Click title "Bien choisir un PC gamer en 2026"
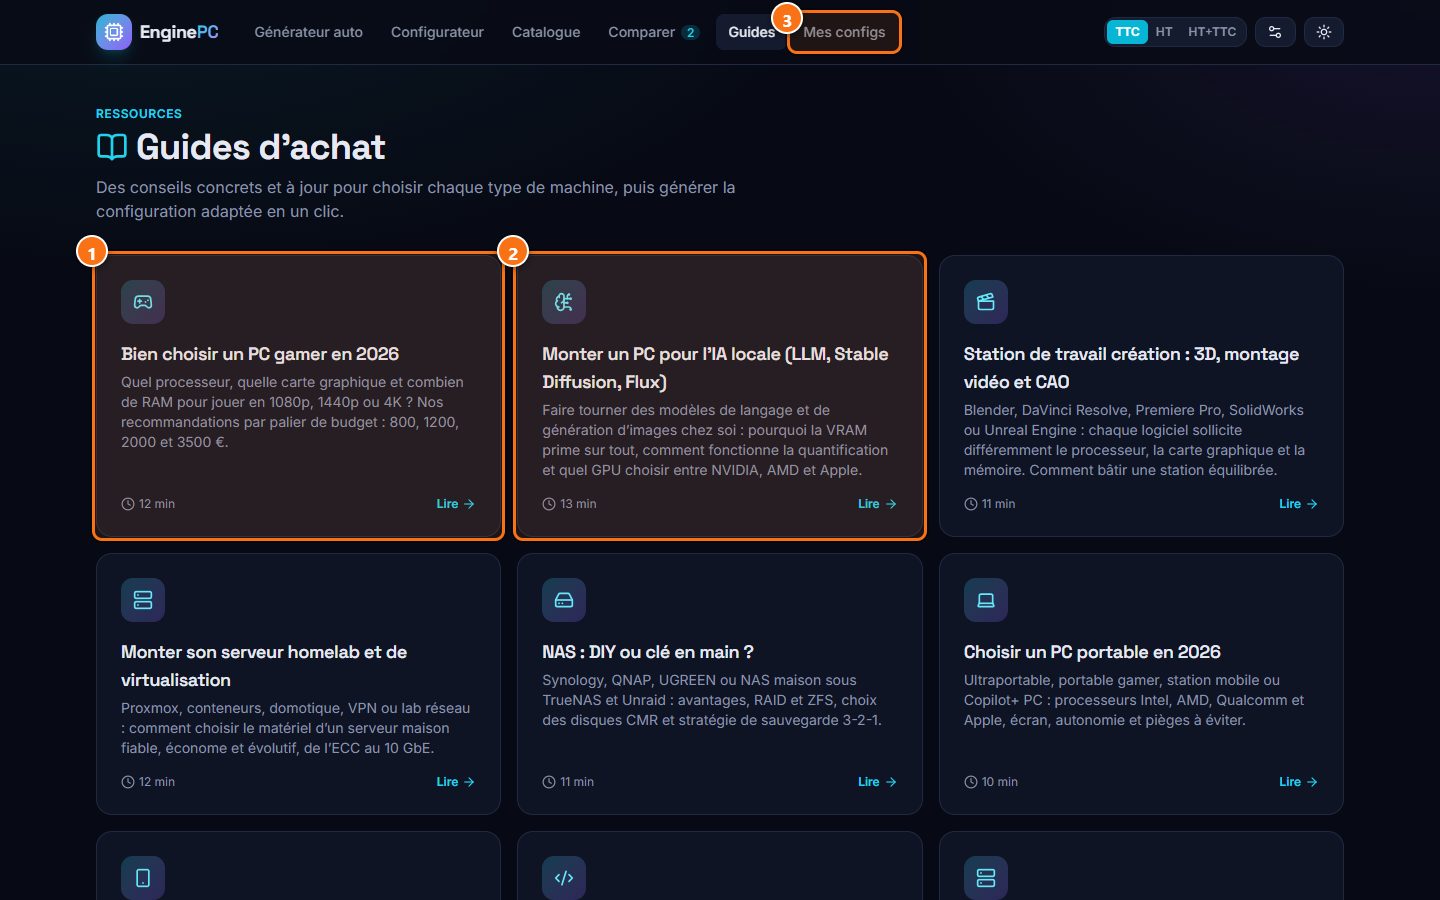Screen dimensions: 1440x900 pos(260,354)
